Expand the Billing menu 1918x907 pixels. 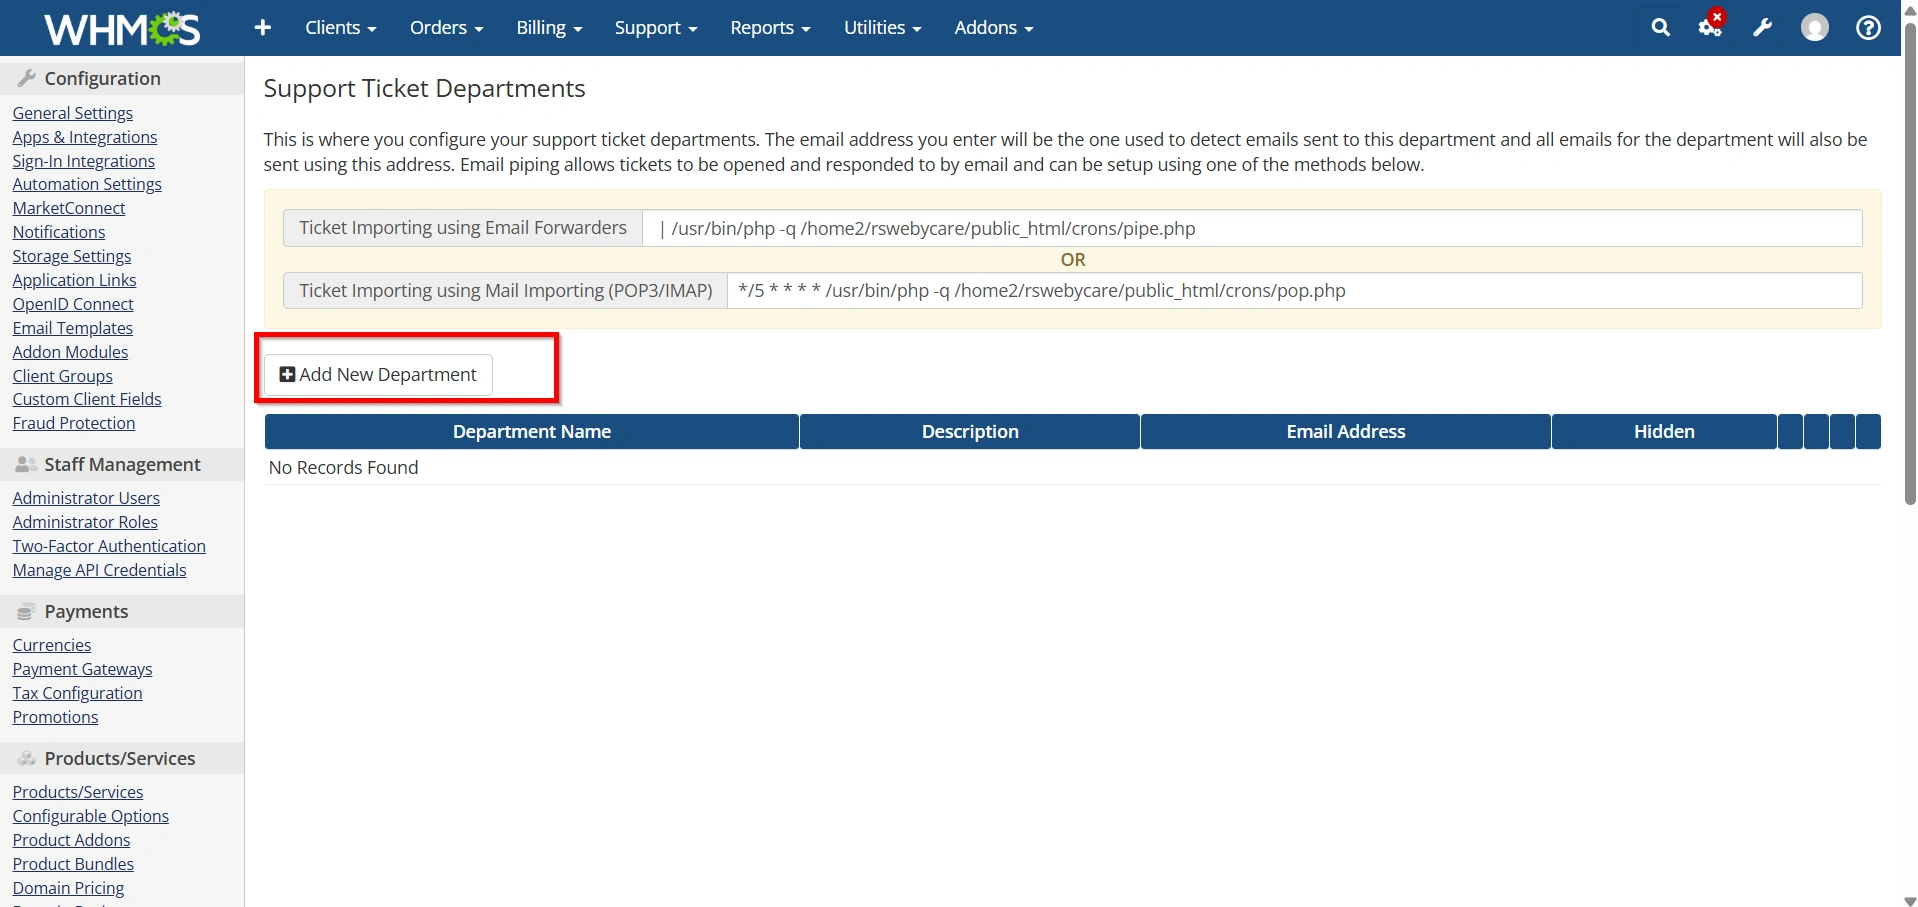point(549,28)
